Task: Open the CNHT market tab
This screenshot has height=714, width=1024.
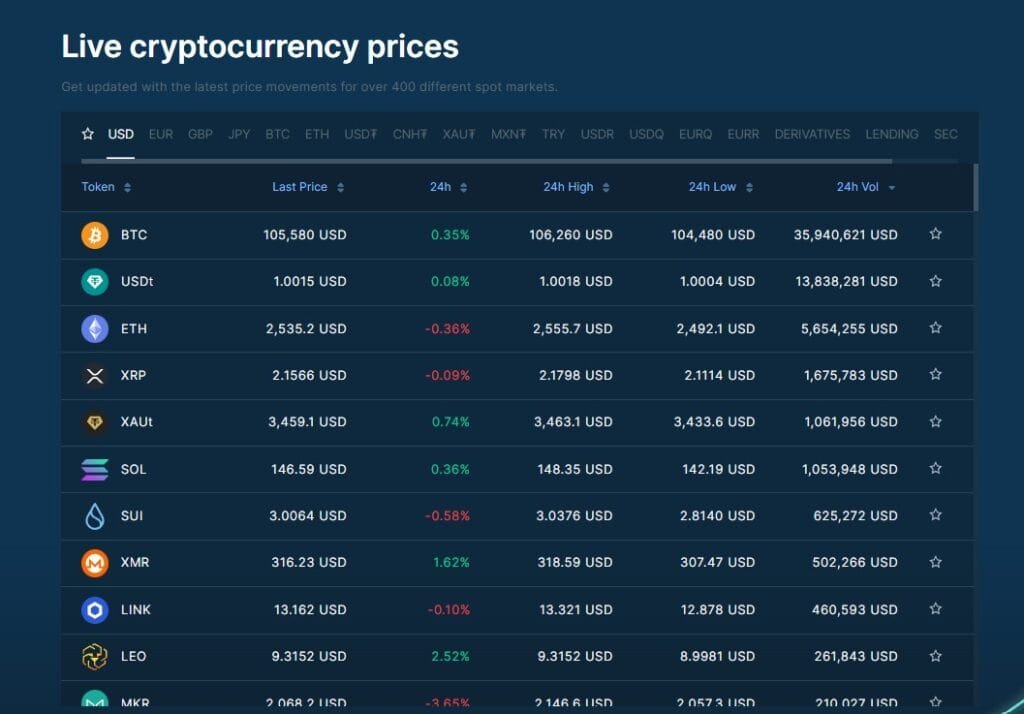Action: click(x=409, y=135)
